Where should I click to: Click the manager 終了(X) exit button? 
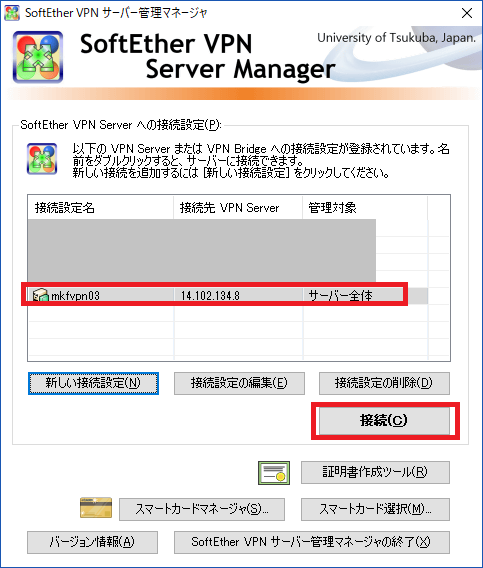click(x=312, y=542)
